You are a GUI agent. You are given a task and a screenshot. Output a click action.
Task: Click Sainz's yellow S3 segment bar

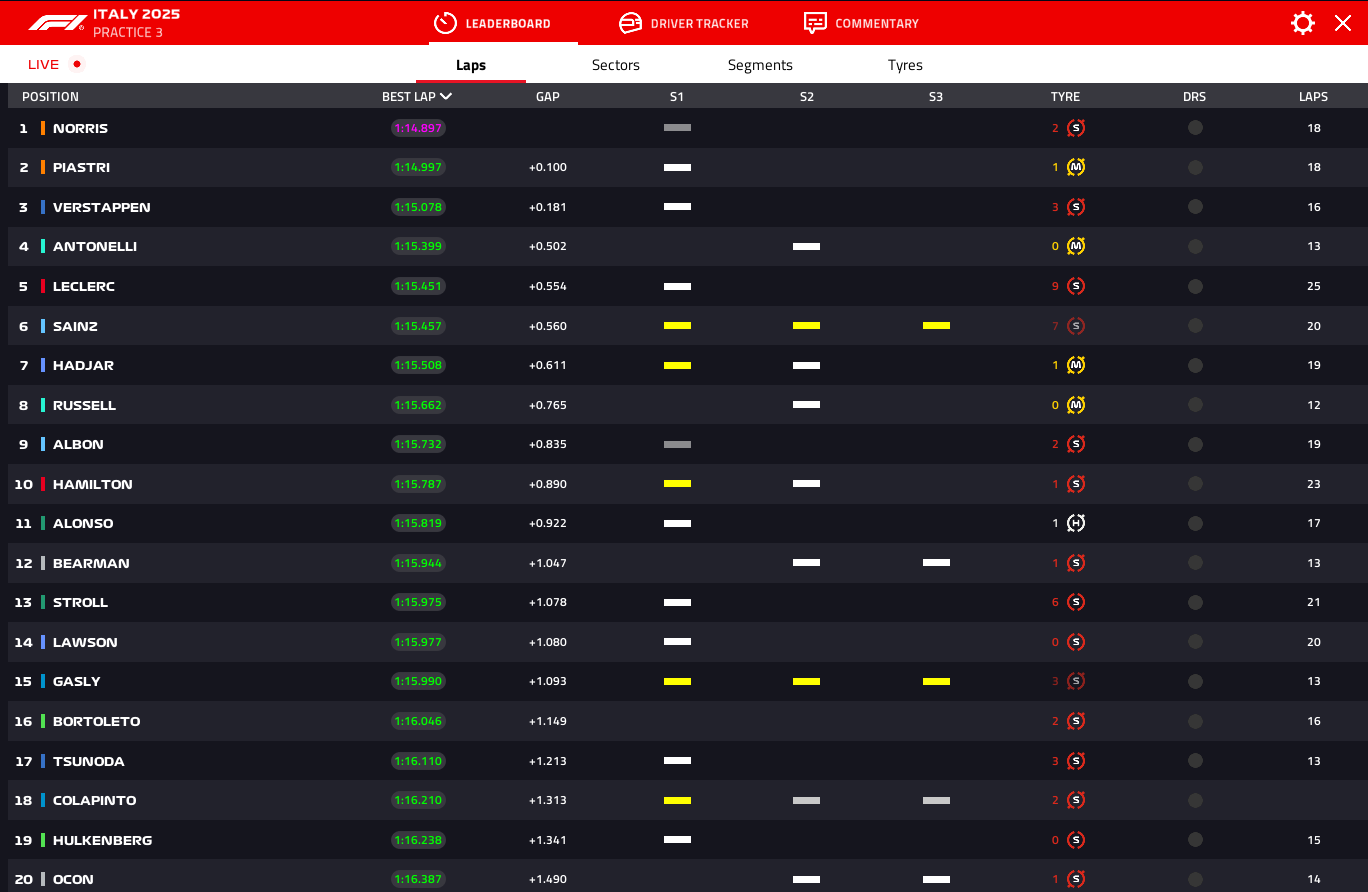[x=936, y=326]
